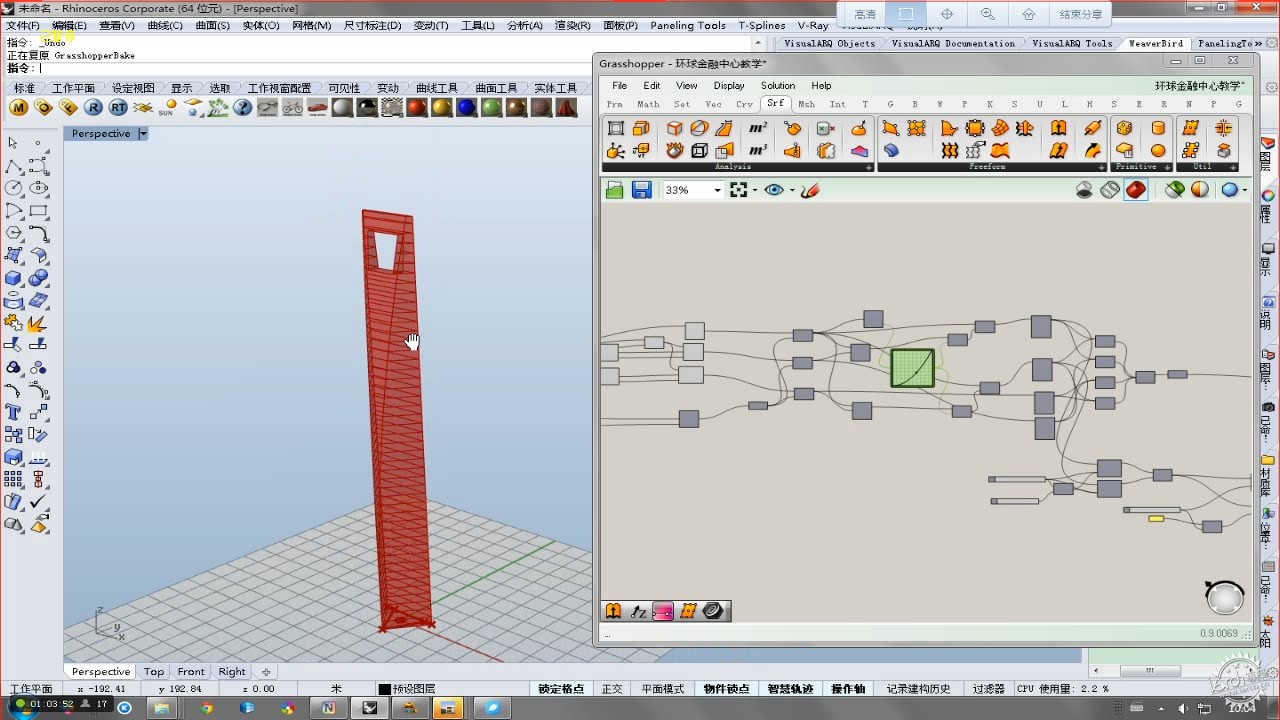Click the eye named views icon

coord(775,190)
